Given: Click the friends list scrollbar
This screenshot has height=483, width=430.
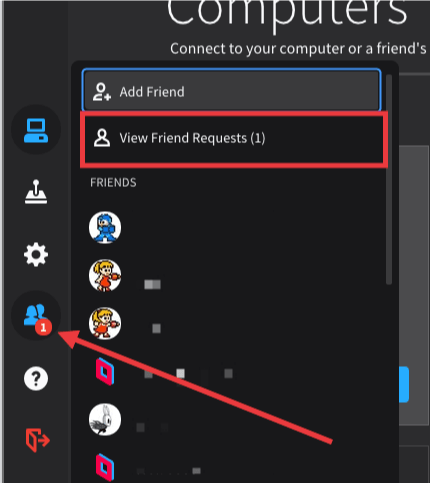Looking at the screenshot, I should coord(389,179).
